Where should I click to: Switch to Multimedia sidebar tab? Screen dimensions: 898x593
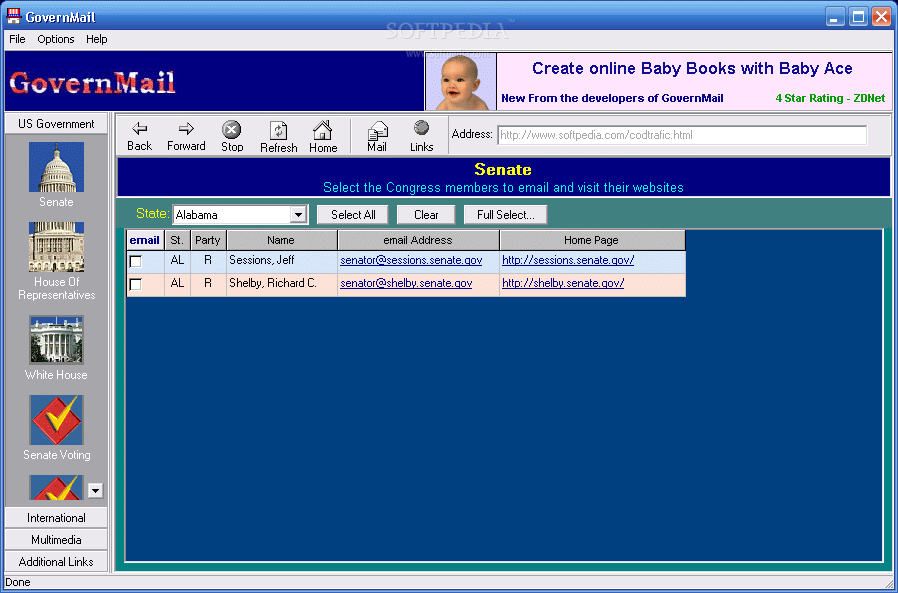56,540
